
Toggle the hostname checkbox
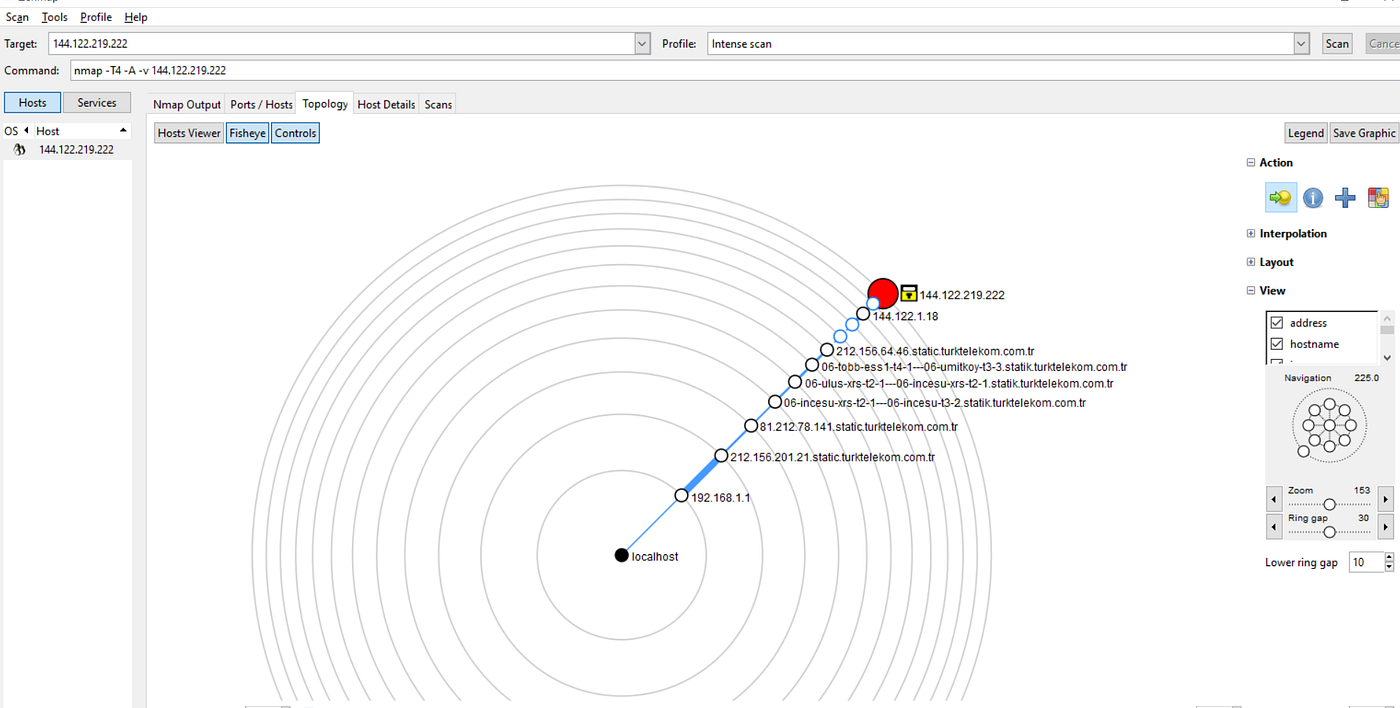[x=1277, y=344]
